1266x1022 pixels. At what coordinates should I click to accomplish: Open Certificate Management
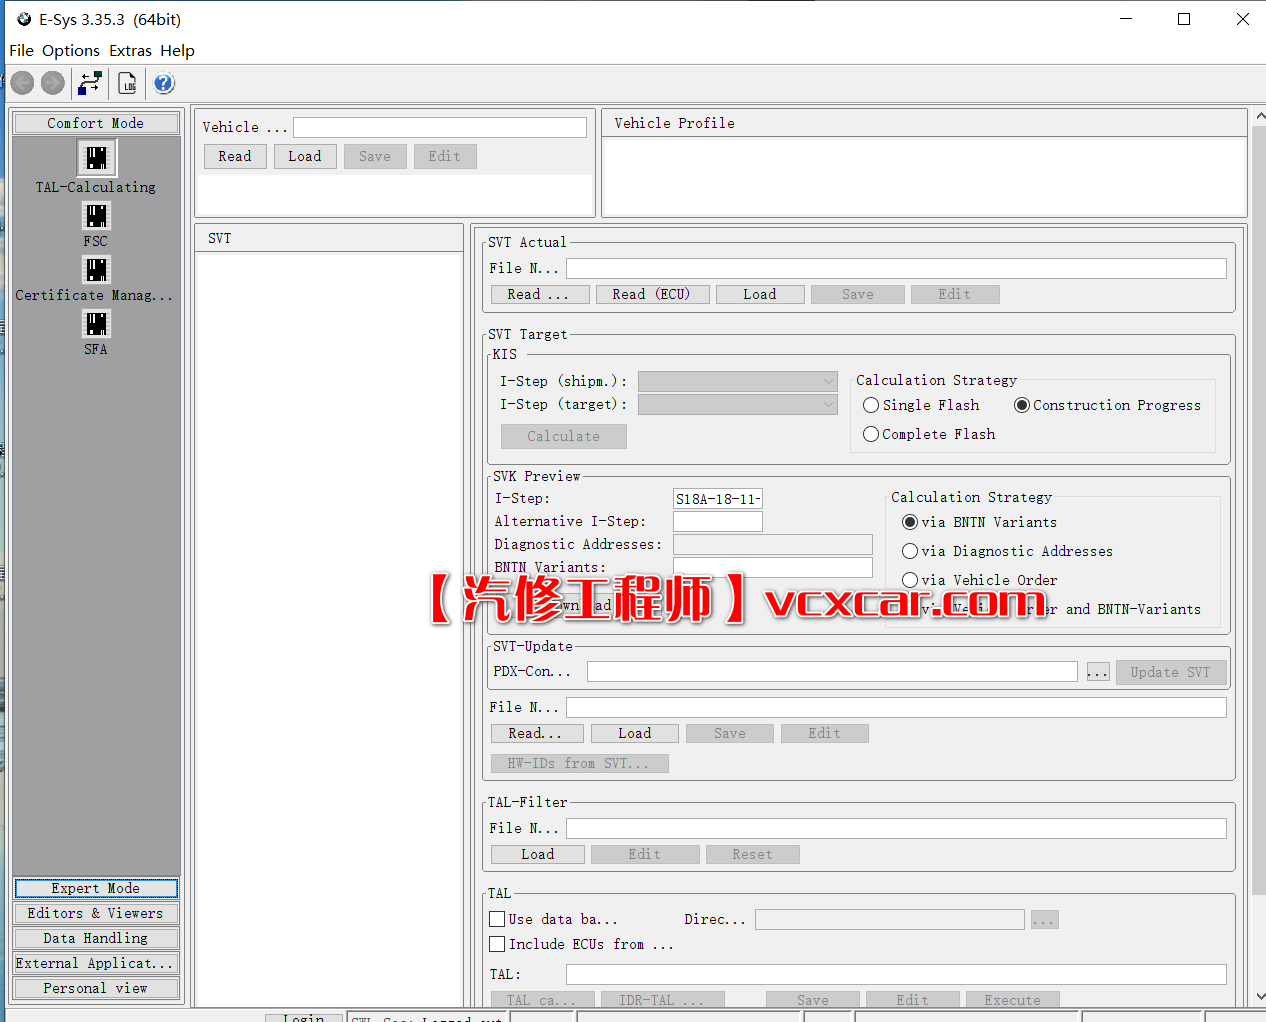[96, 269]
